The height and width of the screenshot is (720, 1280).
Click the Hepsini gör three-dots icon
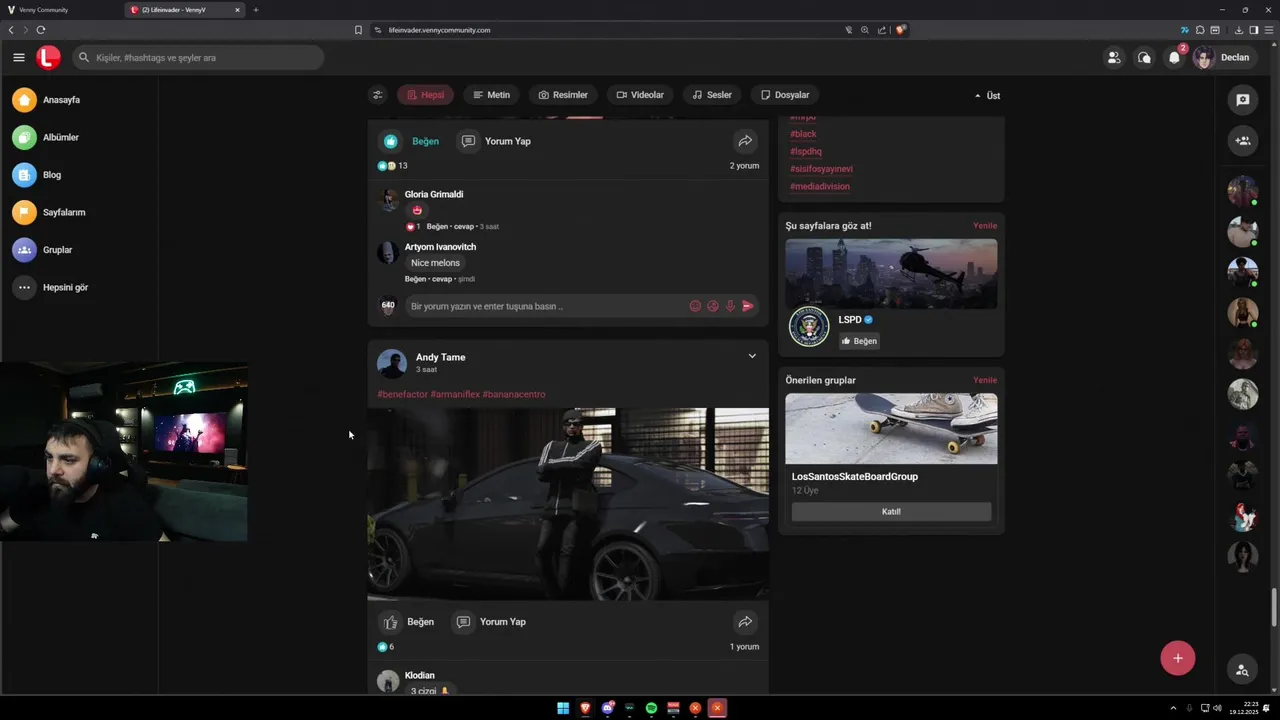(x=24, y=287)
